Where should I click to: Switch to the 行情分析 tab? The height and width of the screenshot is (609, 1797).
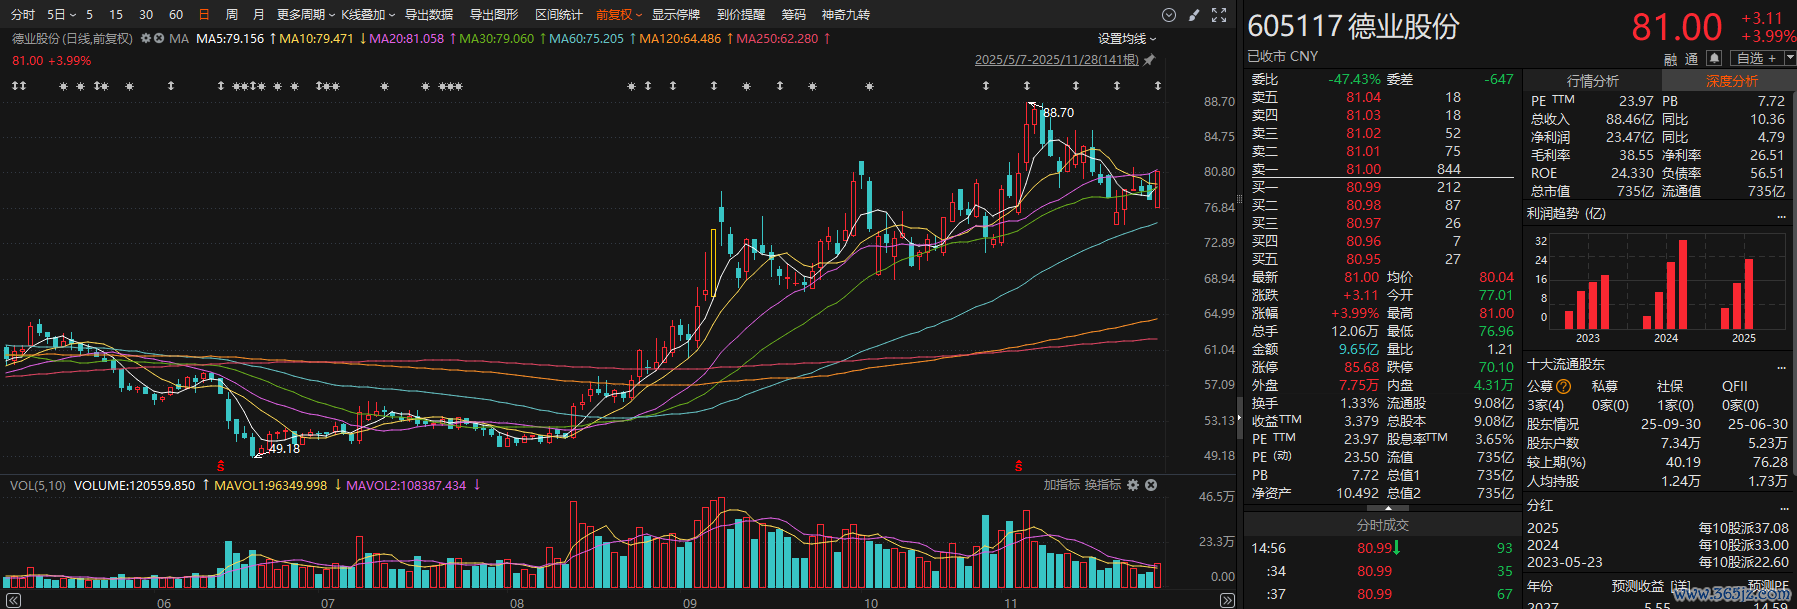click(1592, 81)
